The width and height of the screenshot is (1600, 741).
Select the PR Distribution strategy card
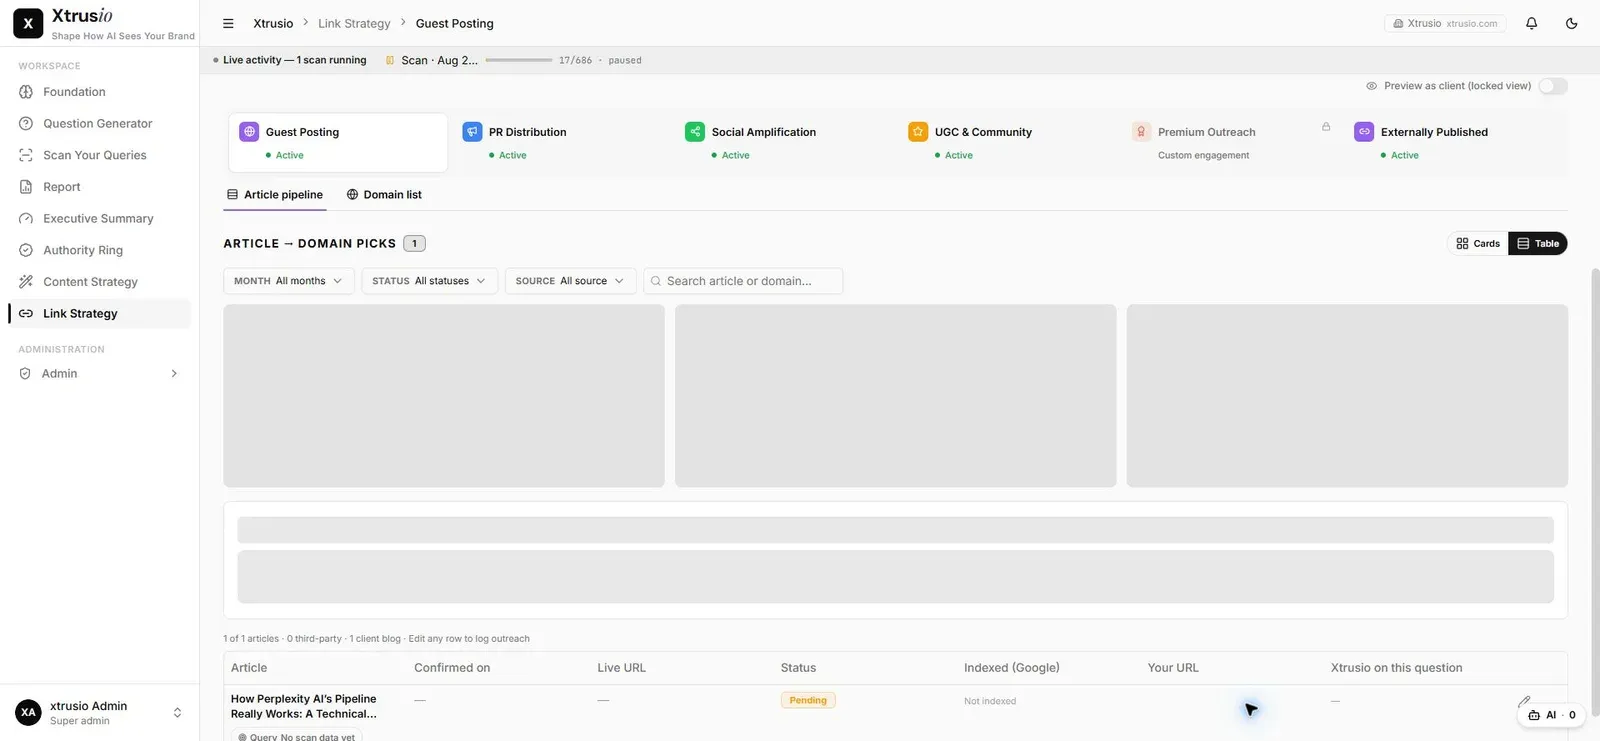[x=561, y=142]
